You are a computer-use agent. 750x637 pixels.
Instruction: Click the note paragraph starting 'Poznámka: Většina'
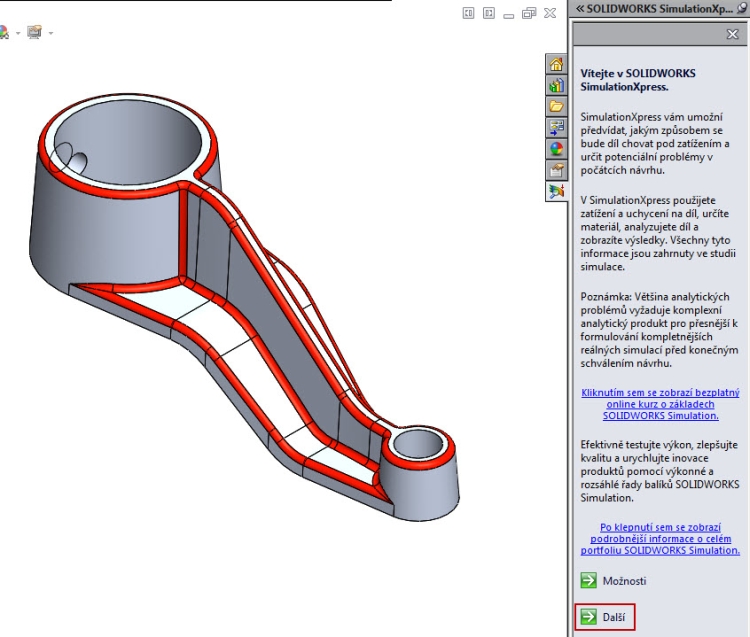pos(659,330)
